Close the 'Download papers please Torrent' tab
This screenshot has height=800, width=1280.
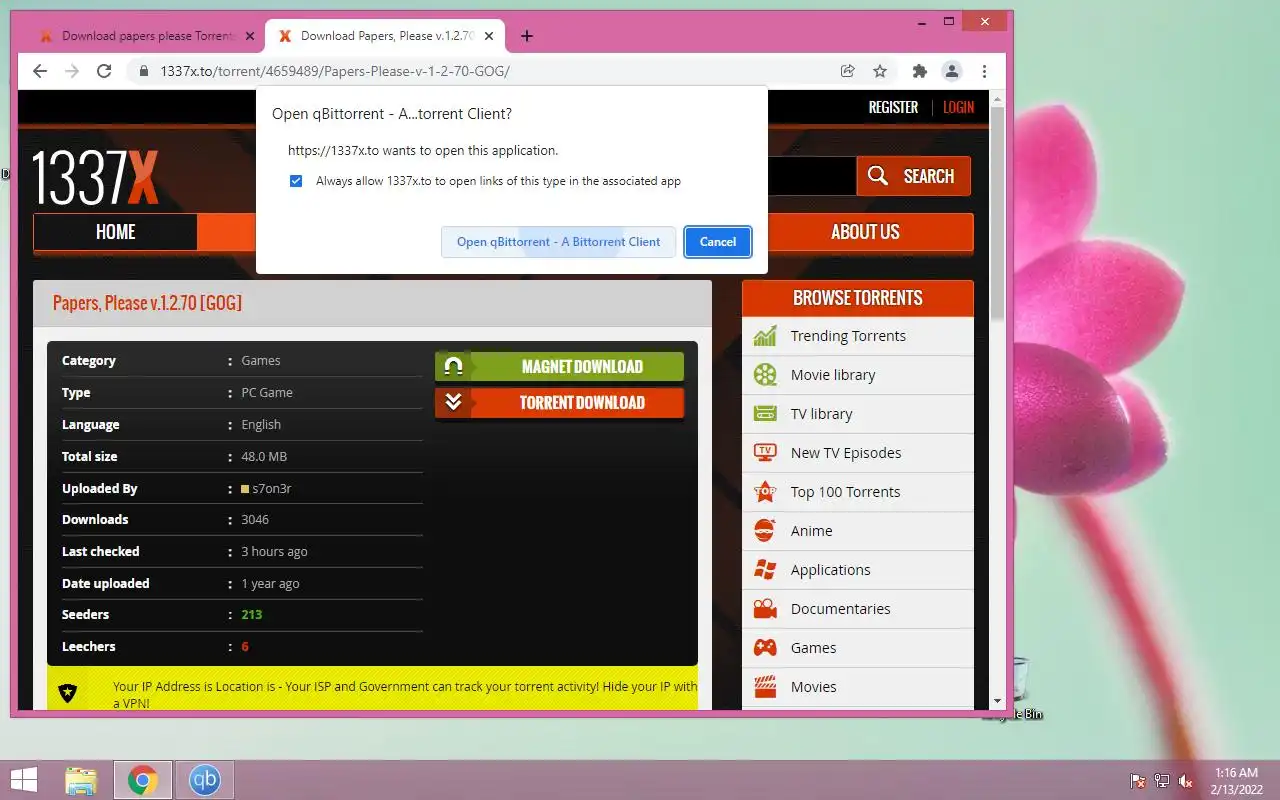[250, 36]
